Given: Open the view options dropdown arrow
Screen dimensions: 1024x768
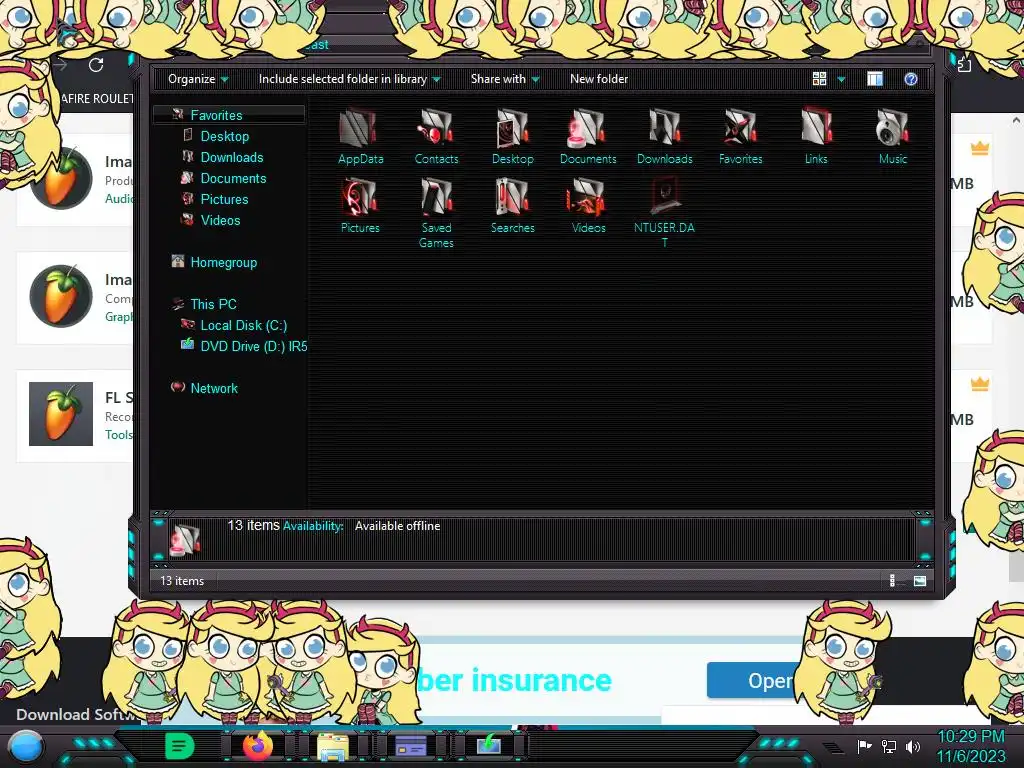Looking at the screenshot, I should 841,79.
